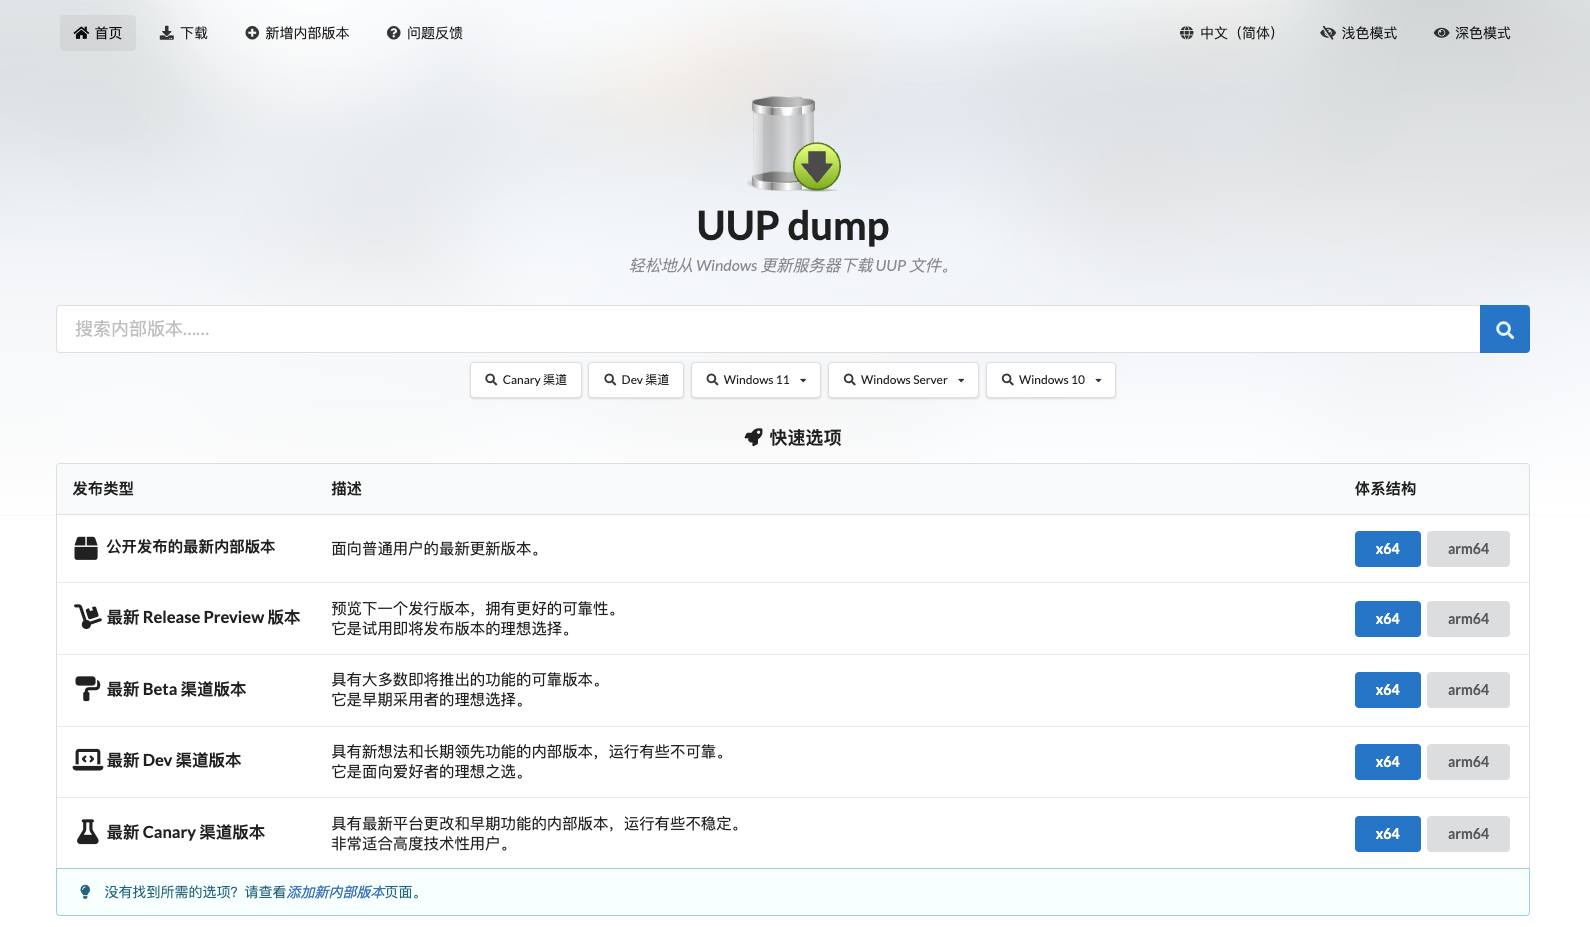Screen dimensions: 1590x927
Task: Select arm64 for 最新 Dev 渠道版本
Action: click(1468, 762)
